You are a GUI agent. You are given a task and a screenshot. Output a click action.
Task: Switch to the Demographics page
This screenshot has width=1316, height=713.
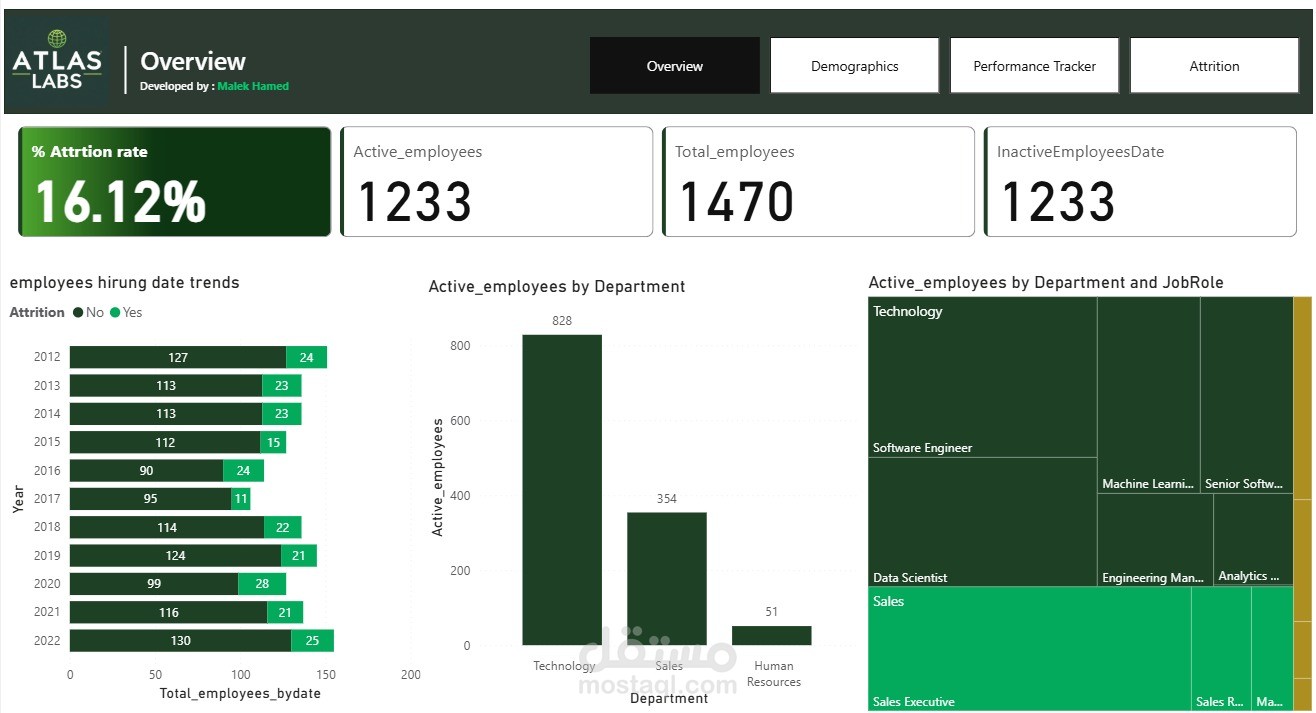854,65
